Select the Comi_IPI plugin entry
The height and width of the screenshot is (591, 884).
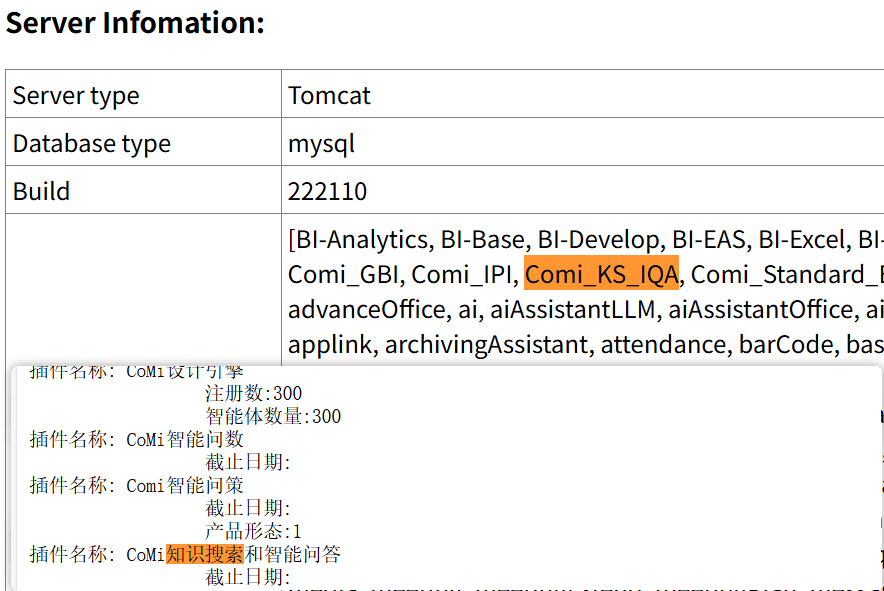click(461, 274)
